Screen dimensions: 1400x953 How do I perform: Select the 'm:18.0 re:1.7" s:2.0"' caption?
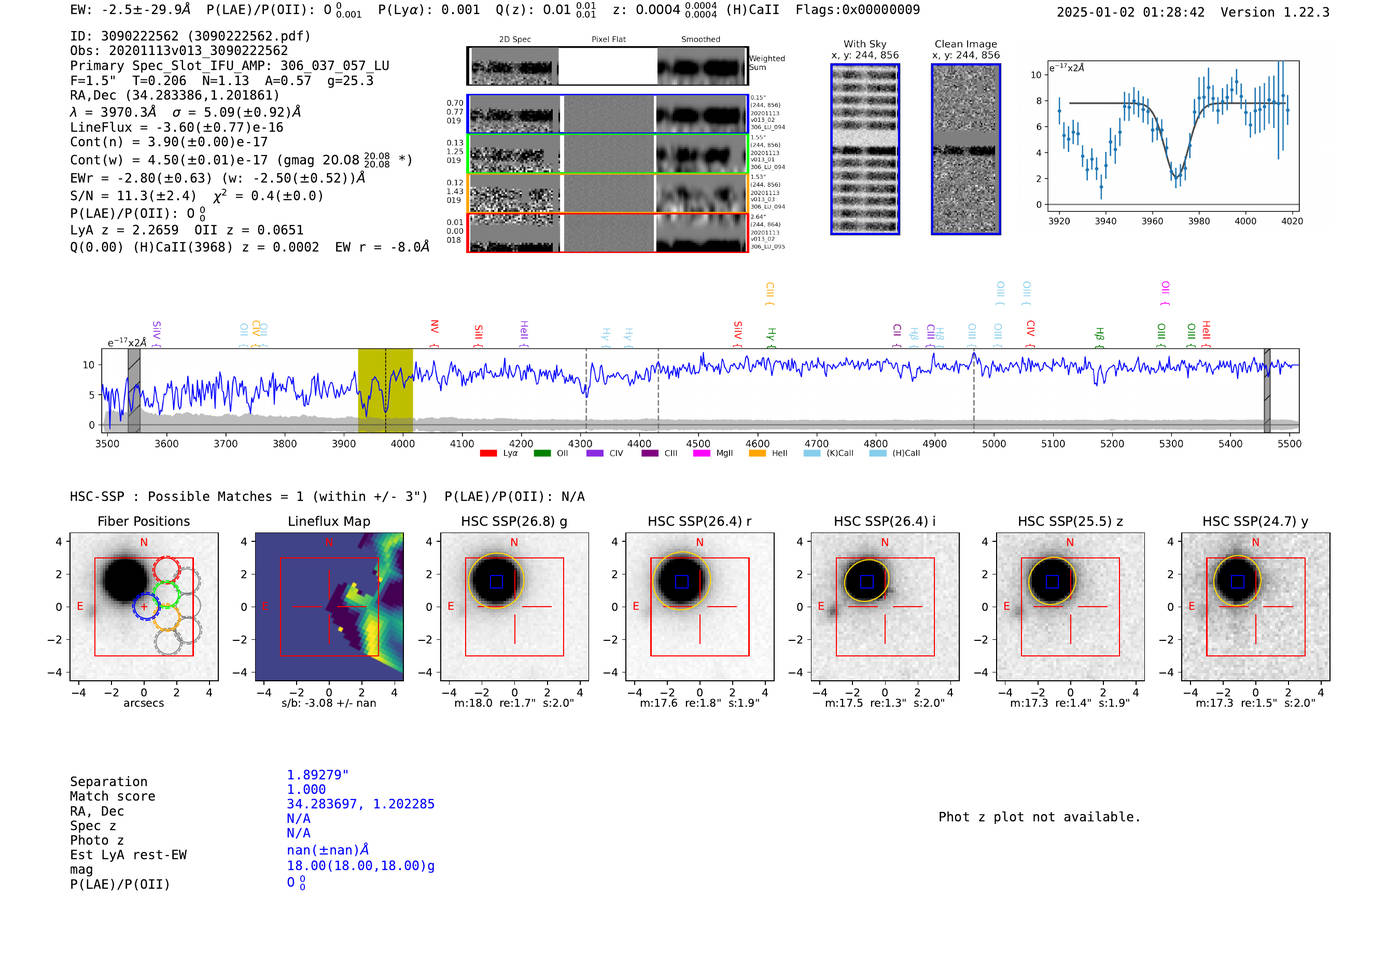pyautogui.click(x=514, y=703)
